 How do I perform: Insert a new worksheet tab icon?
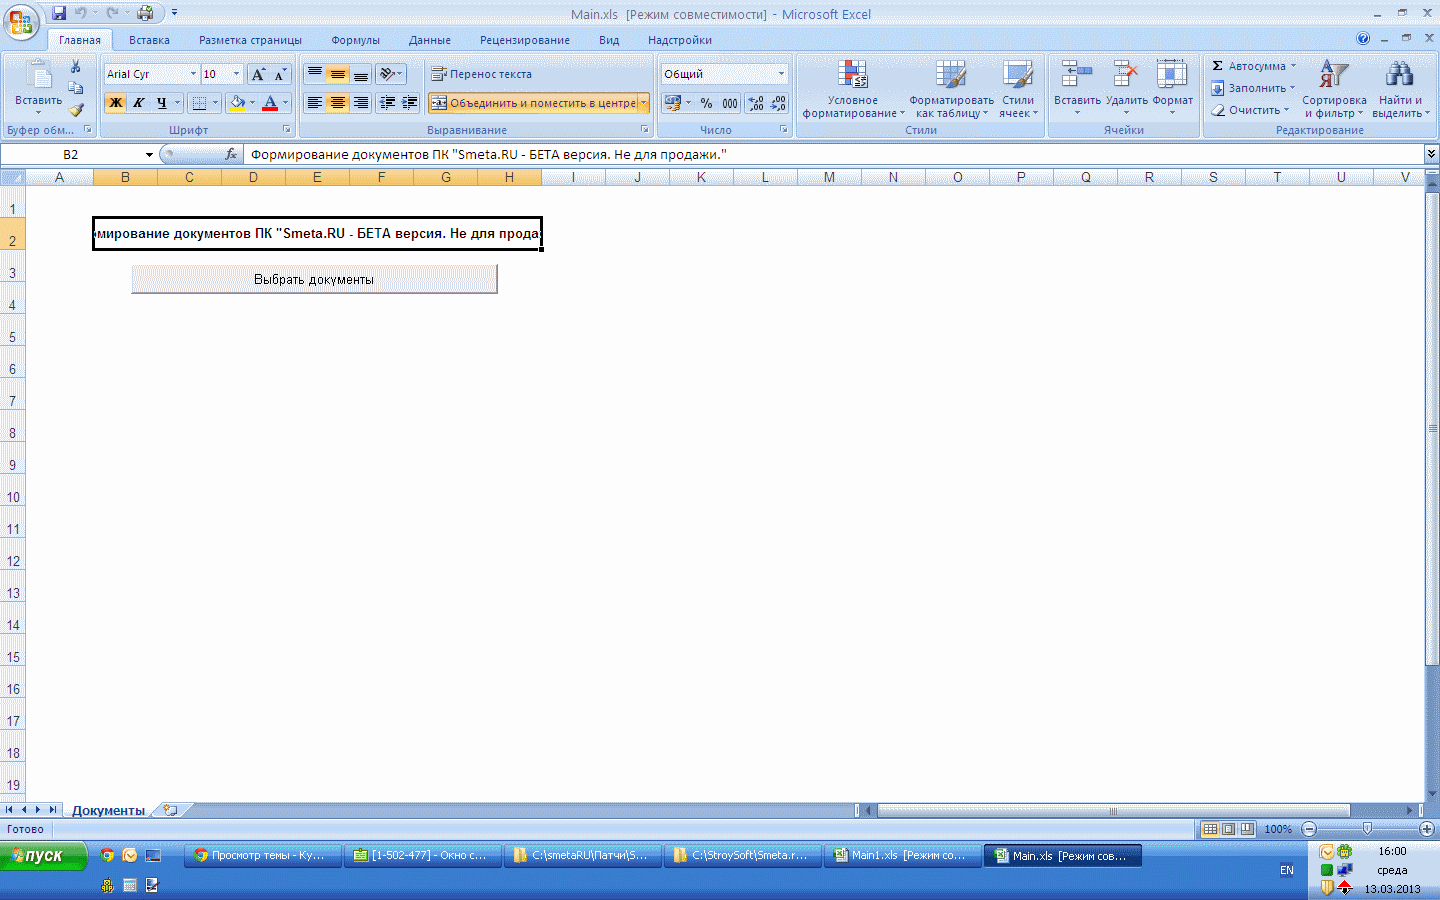click(171, 810)
